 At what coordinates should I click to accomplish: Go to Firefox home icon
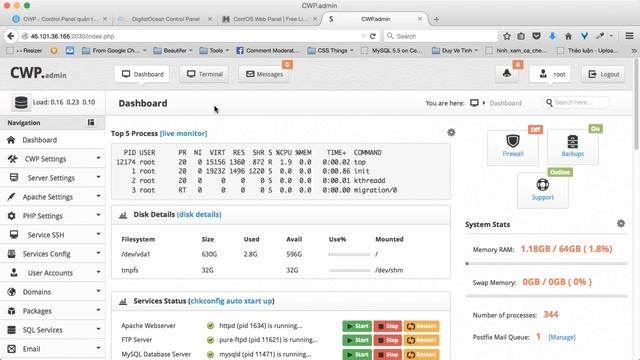(x=568, y=36)
